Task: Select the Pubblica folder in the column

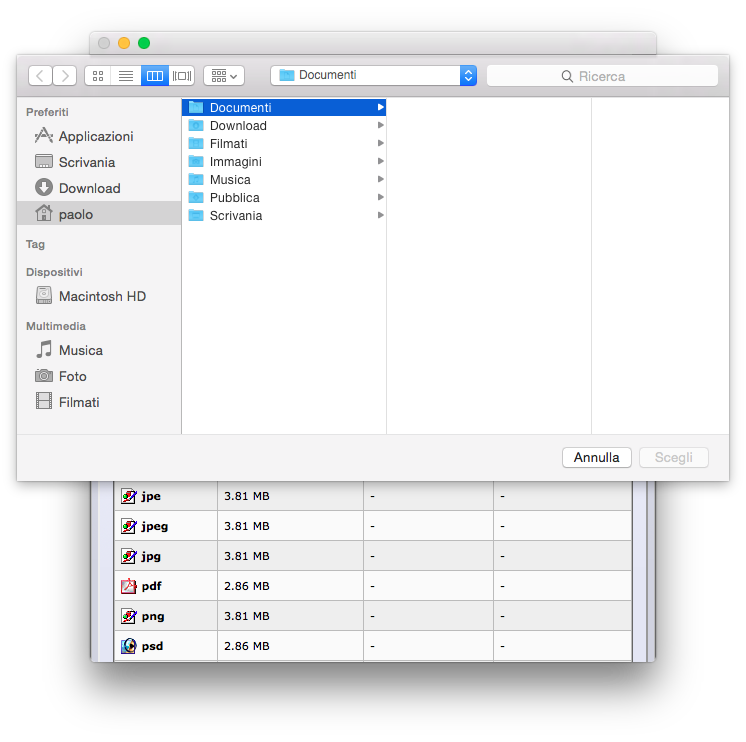Action: (x=284, y=197)
